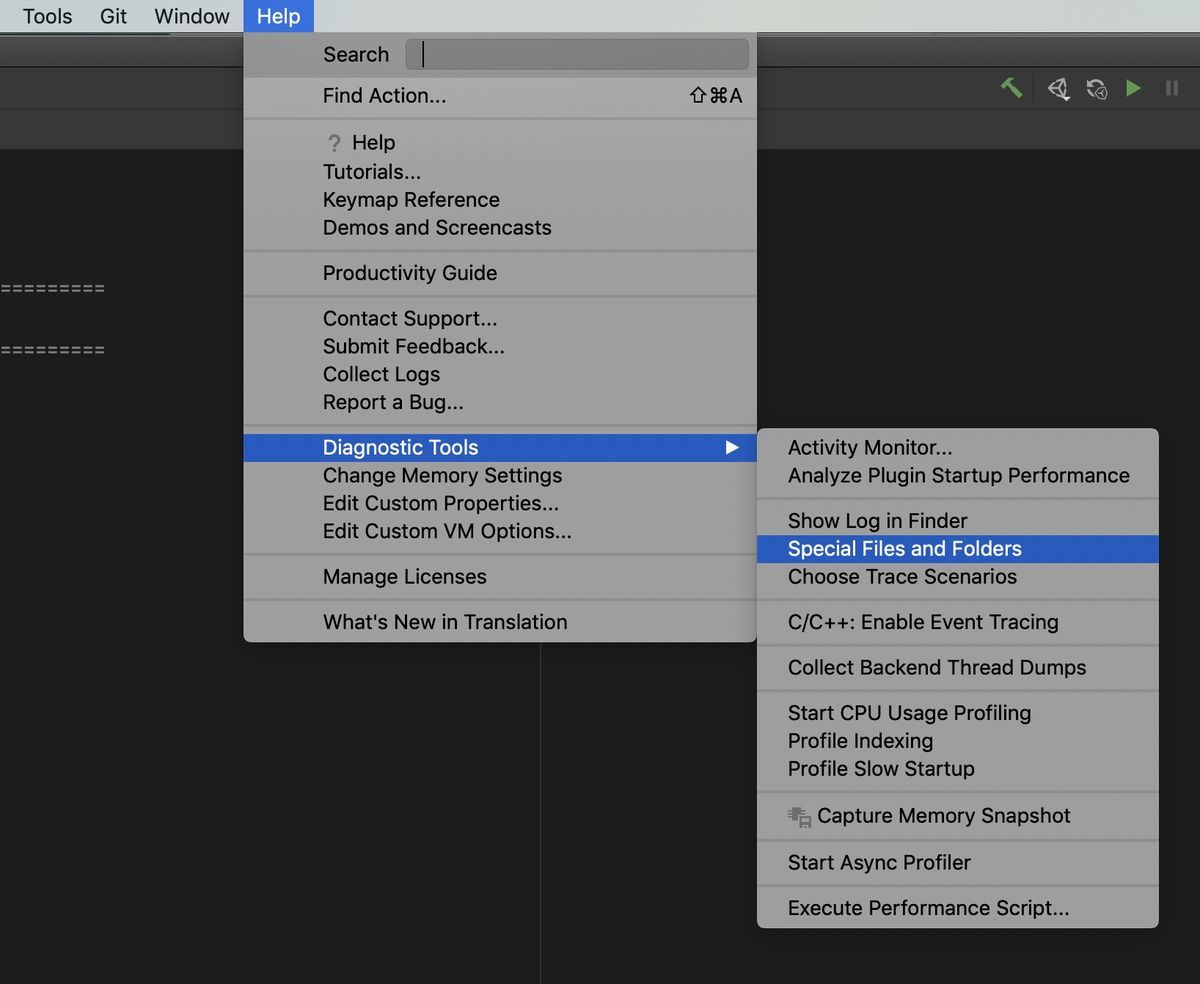Viewport: 1200px width, 984px height.
Task: Click Capture Memory Snapshot with its memory icon
Action: click(x=958, y=816)
